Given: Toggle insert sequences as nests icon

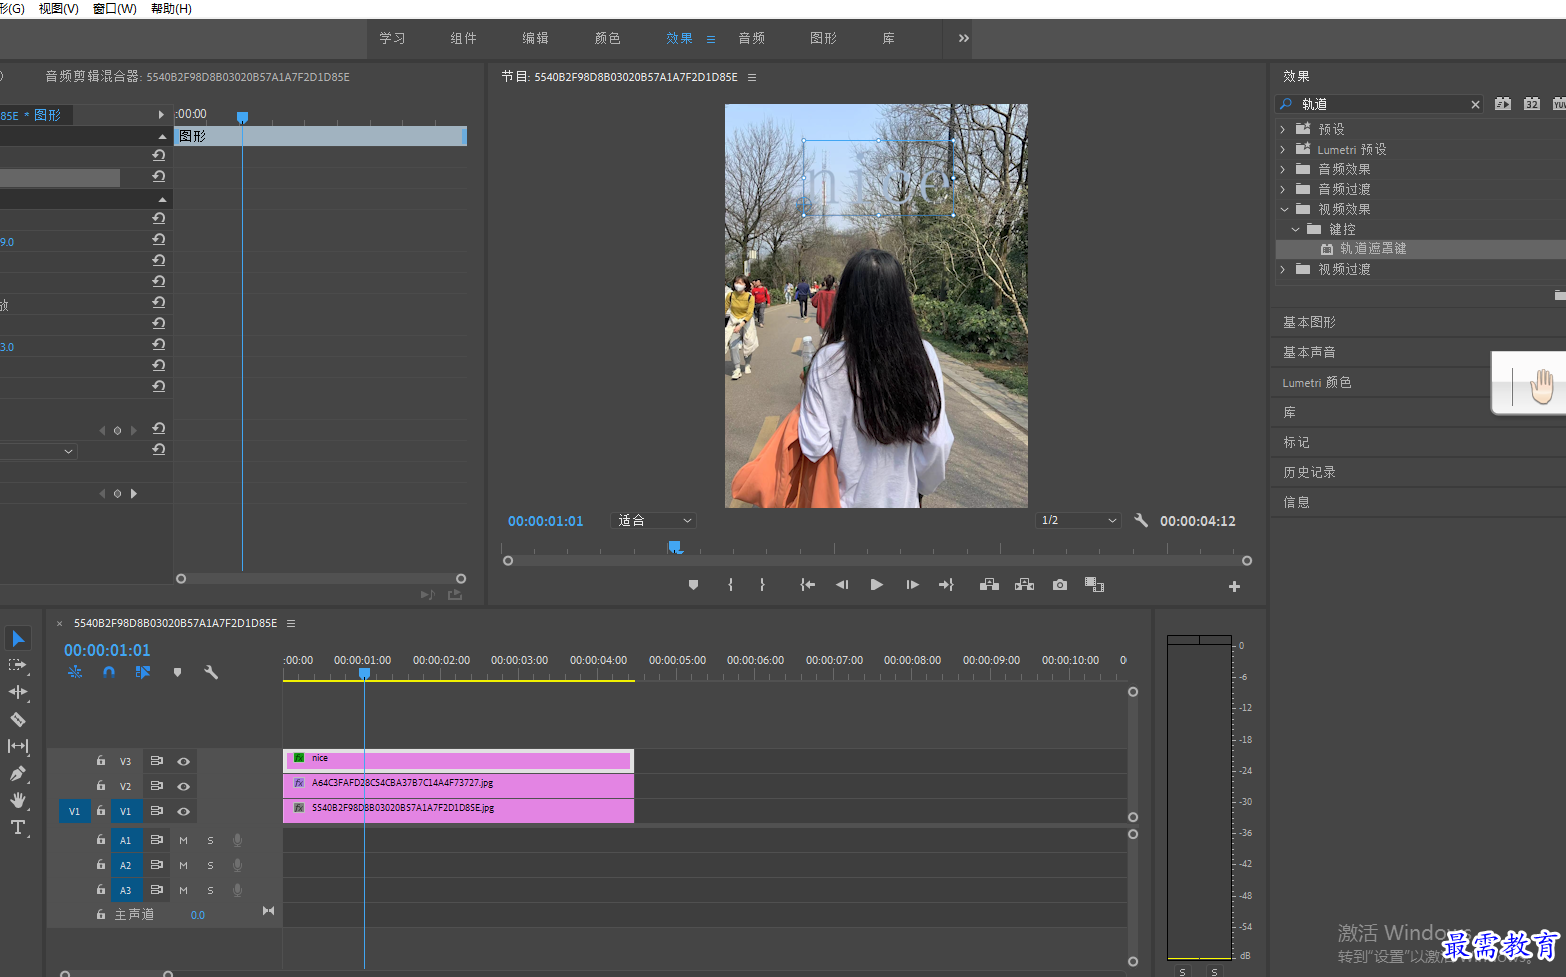Looking at the screenshot, I should 75,672.
